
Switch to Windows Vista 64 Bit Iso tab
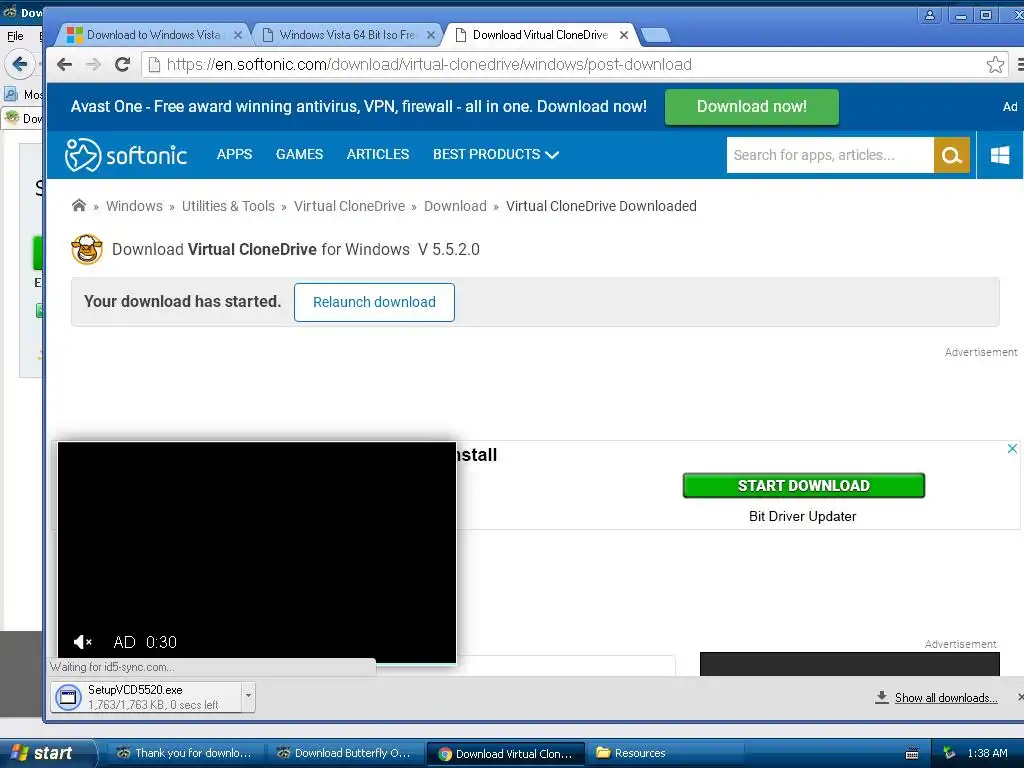pyautogui.click(x=346, y=35)
